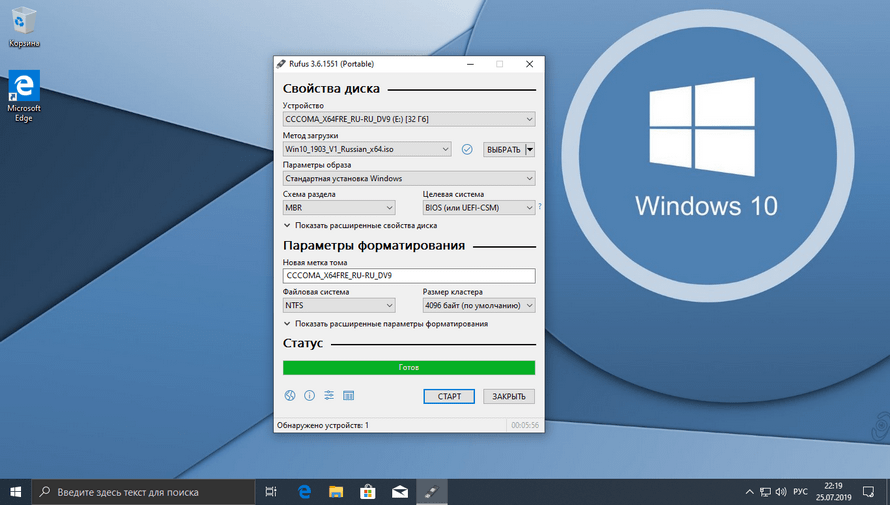Open the network tray icon
The height and width of the screenshot is (505, 890).
point(765,492)
